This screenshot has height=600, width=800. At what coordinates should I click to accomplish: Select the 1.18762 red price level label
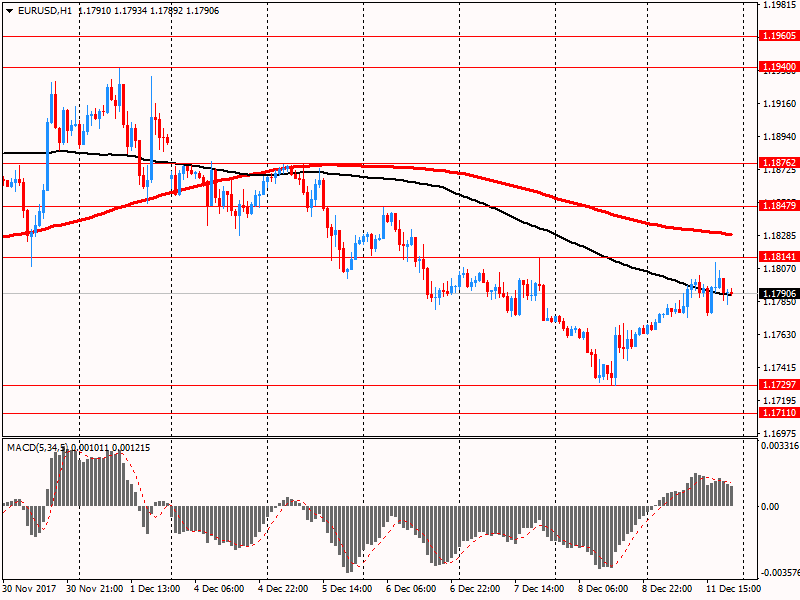coord(779,163)
